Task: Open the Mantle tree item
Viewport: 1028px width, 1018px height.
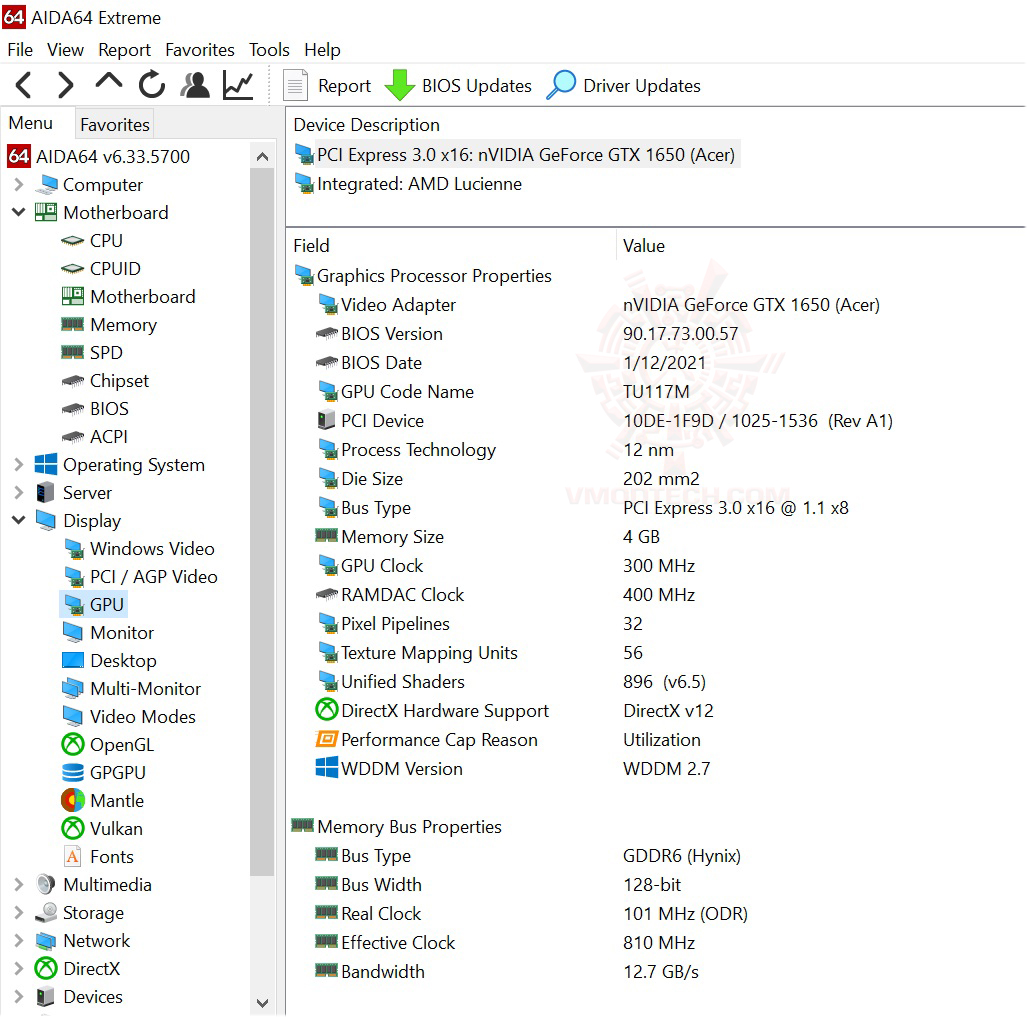Action: (x=117, y=800)
